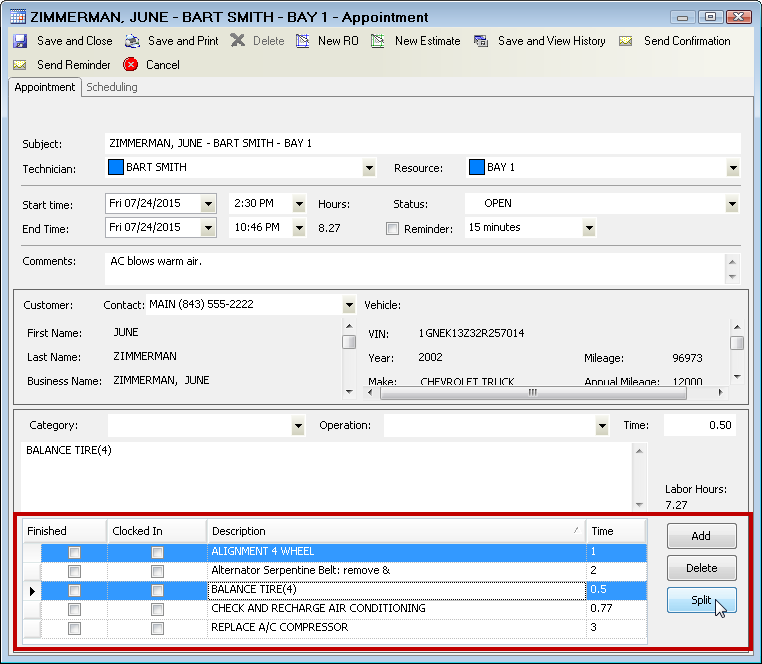This screenshot has width=762, height=664.
Task: Check Clocked In for REPLACE A/C COMPRESSOR
Action: click(x=157, y=628)
